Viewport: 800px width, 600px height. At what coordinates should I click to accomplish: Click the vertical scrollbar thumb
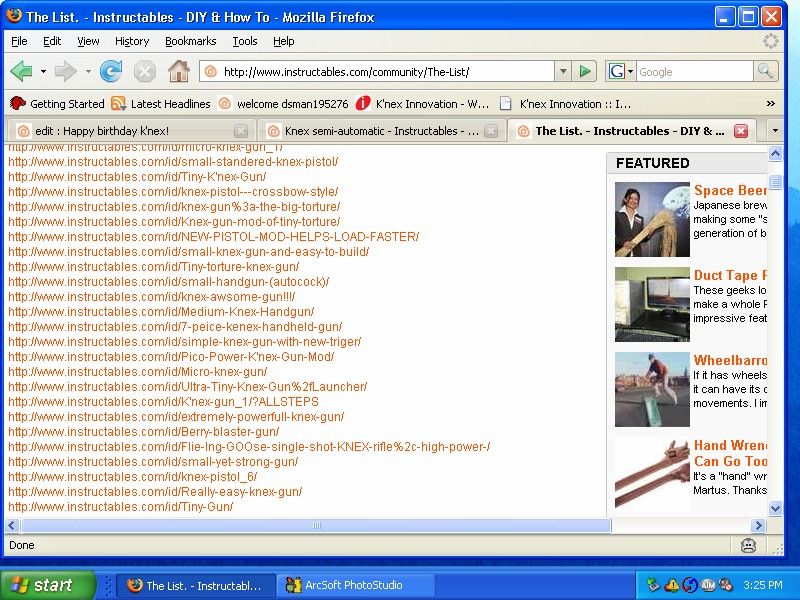[x=776, y=182]
